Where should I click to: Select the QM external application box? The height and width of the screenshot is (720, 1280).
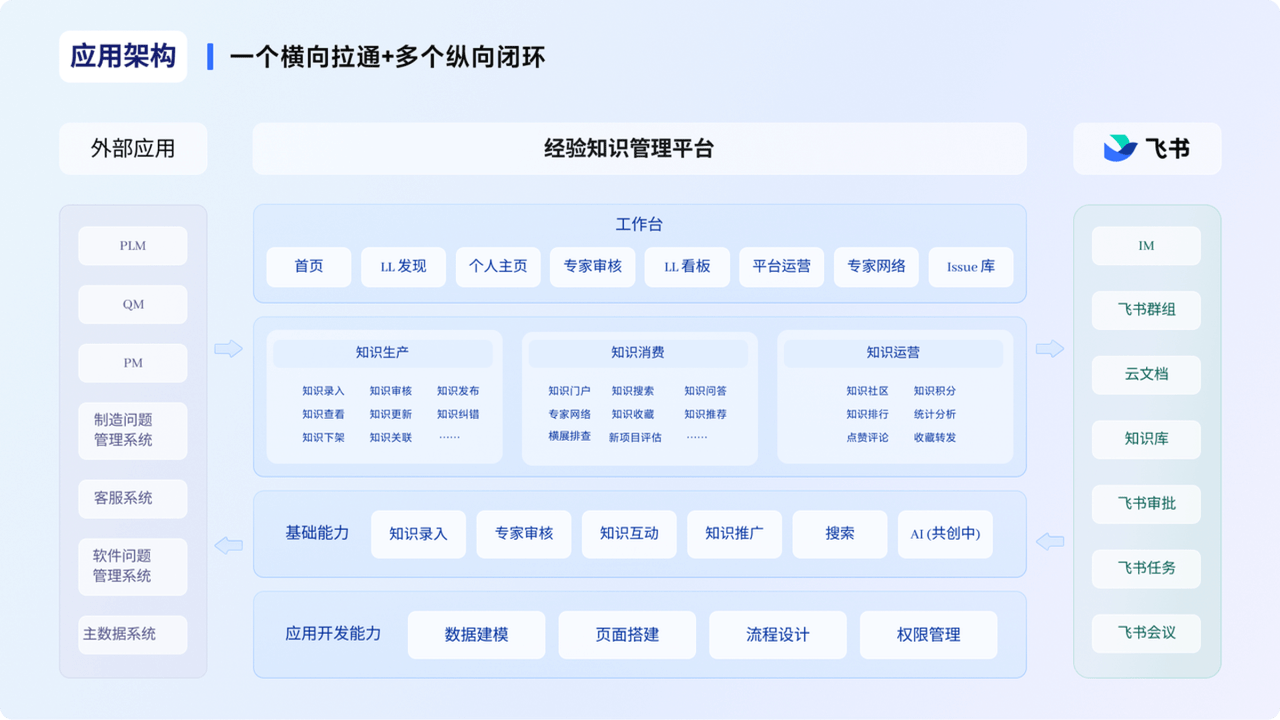click(133, 305)
